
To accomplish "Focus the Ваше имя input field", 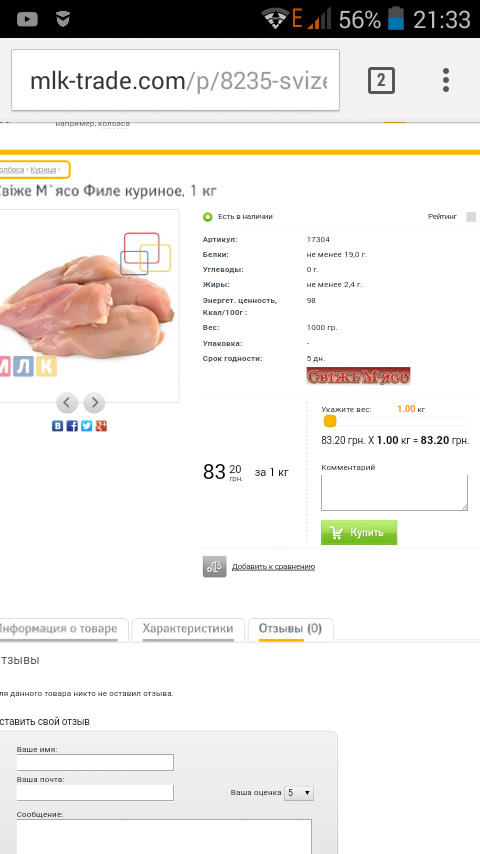I will click(x=95, y=762).
